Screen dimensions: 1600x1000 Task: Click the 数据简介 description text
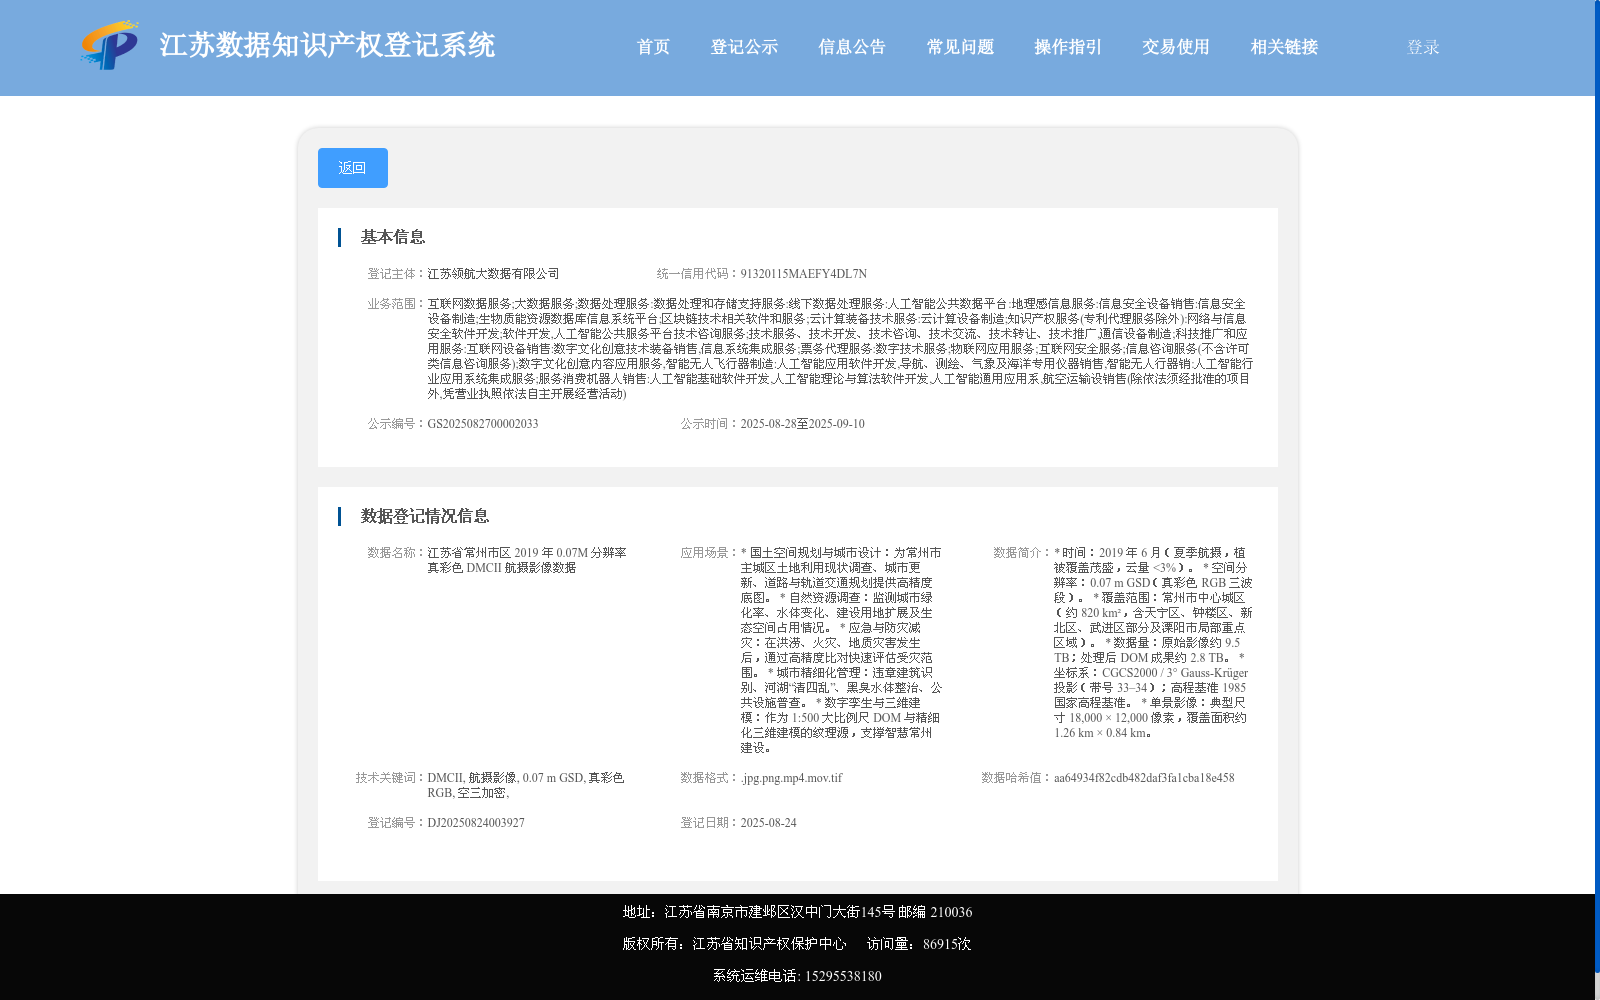(x=1153, y=643)
